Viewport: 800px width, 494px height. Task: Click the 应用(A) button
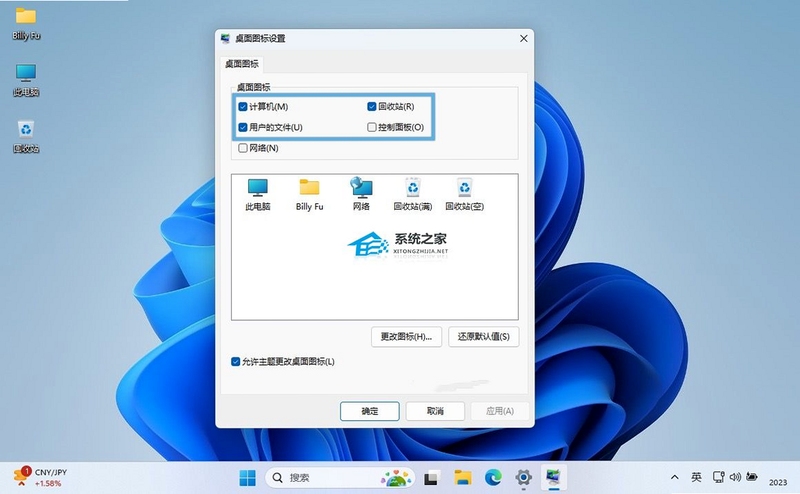(500, 411)
